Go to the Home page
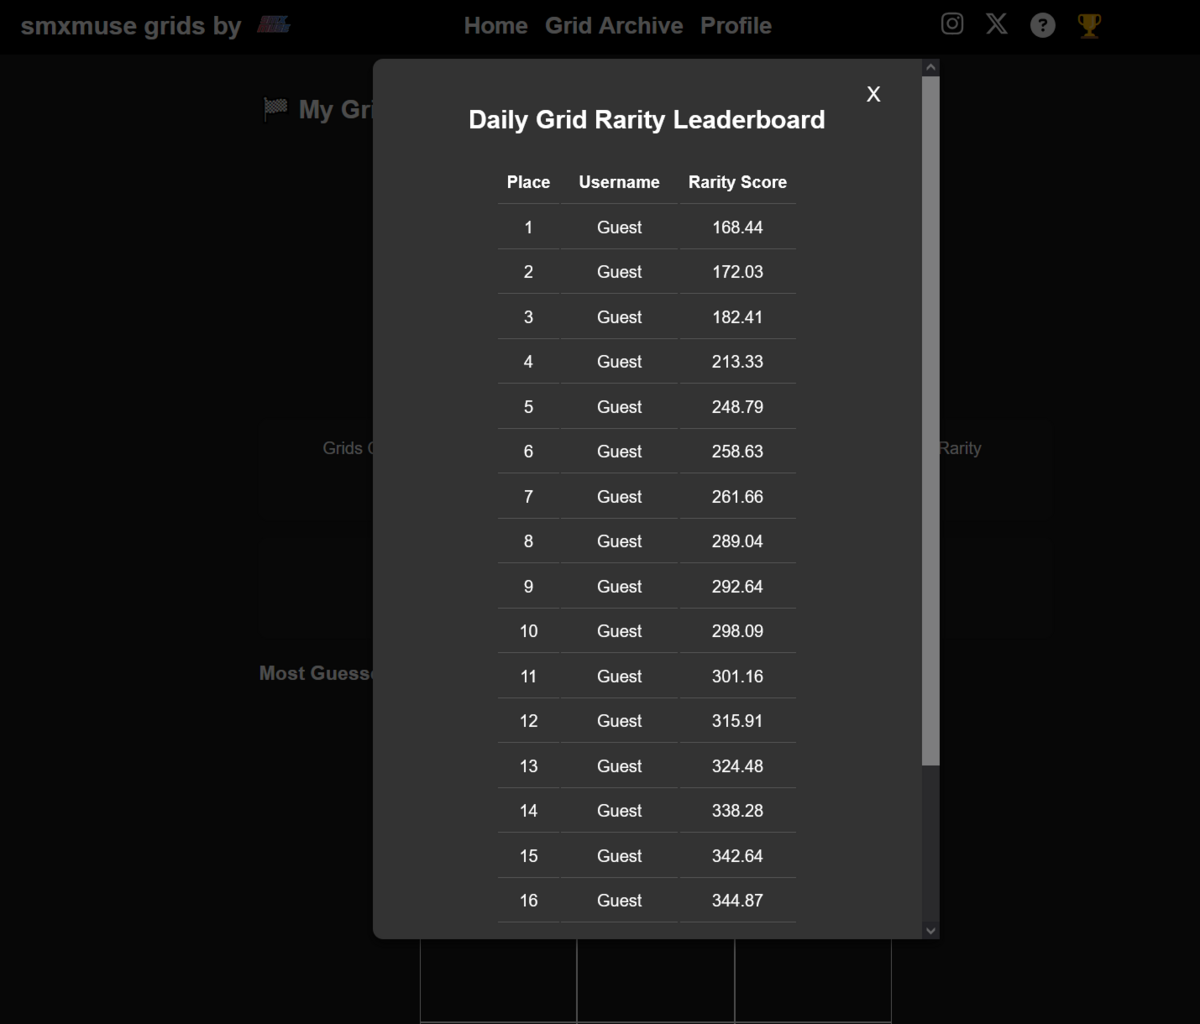 click(x=495, y=26)
